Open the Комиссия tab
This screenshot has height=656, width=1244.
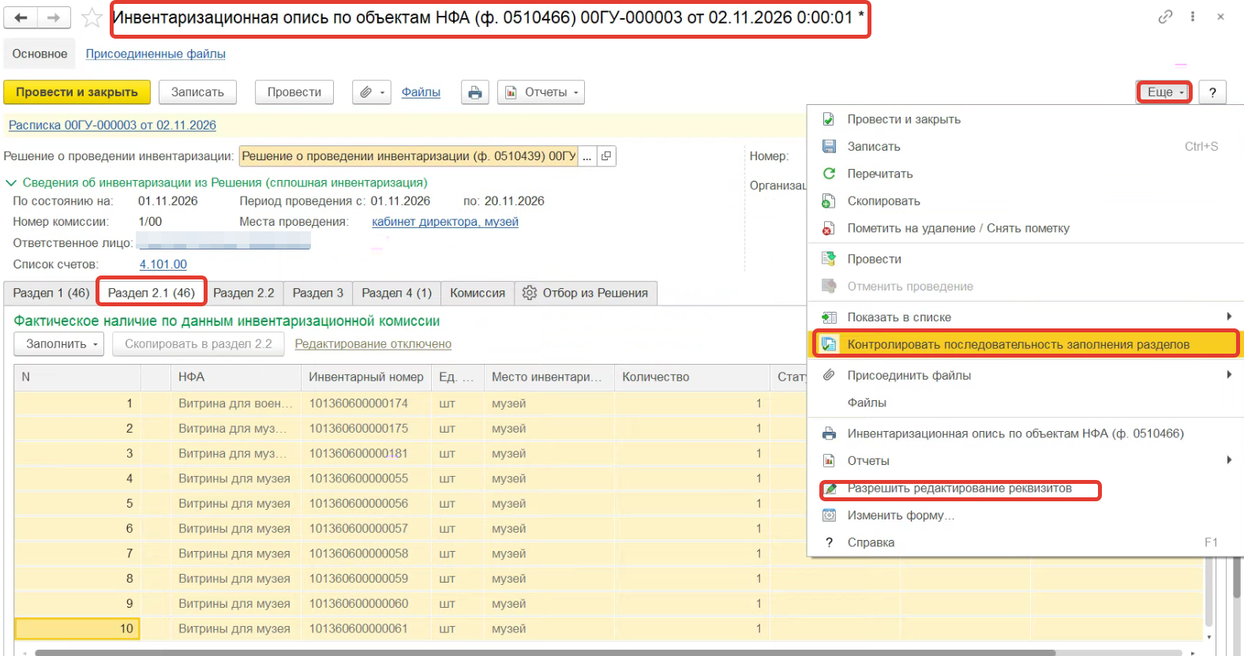click(x=477, y=293)
